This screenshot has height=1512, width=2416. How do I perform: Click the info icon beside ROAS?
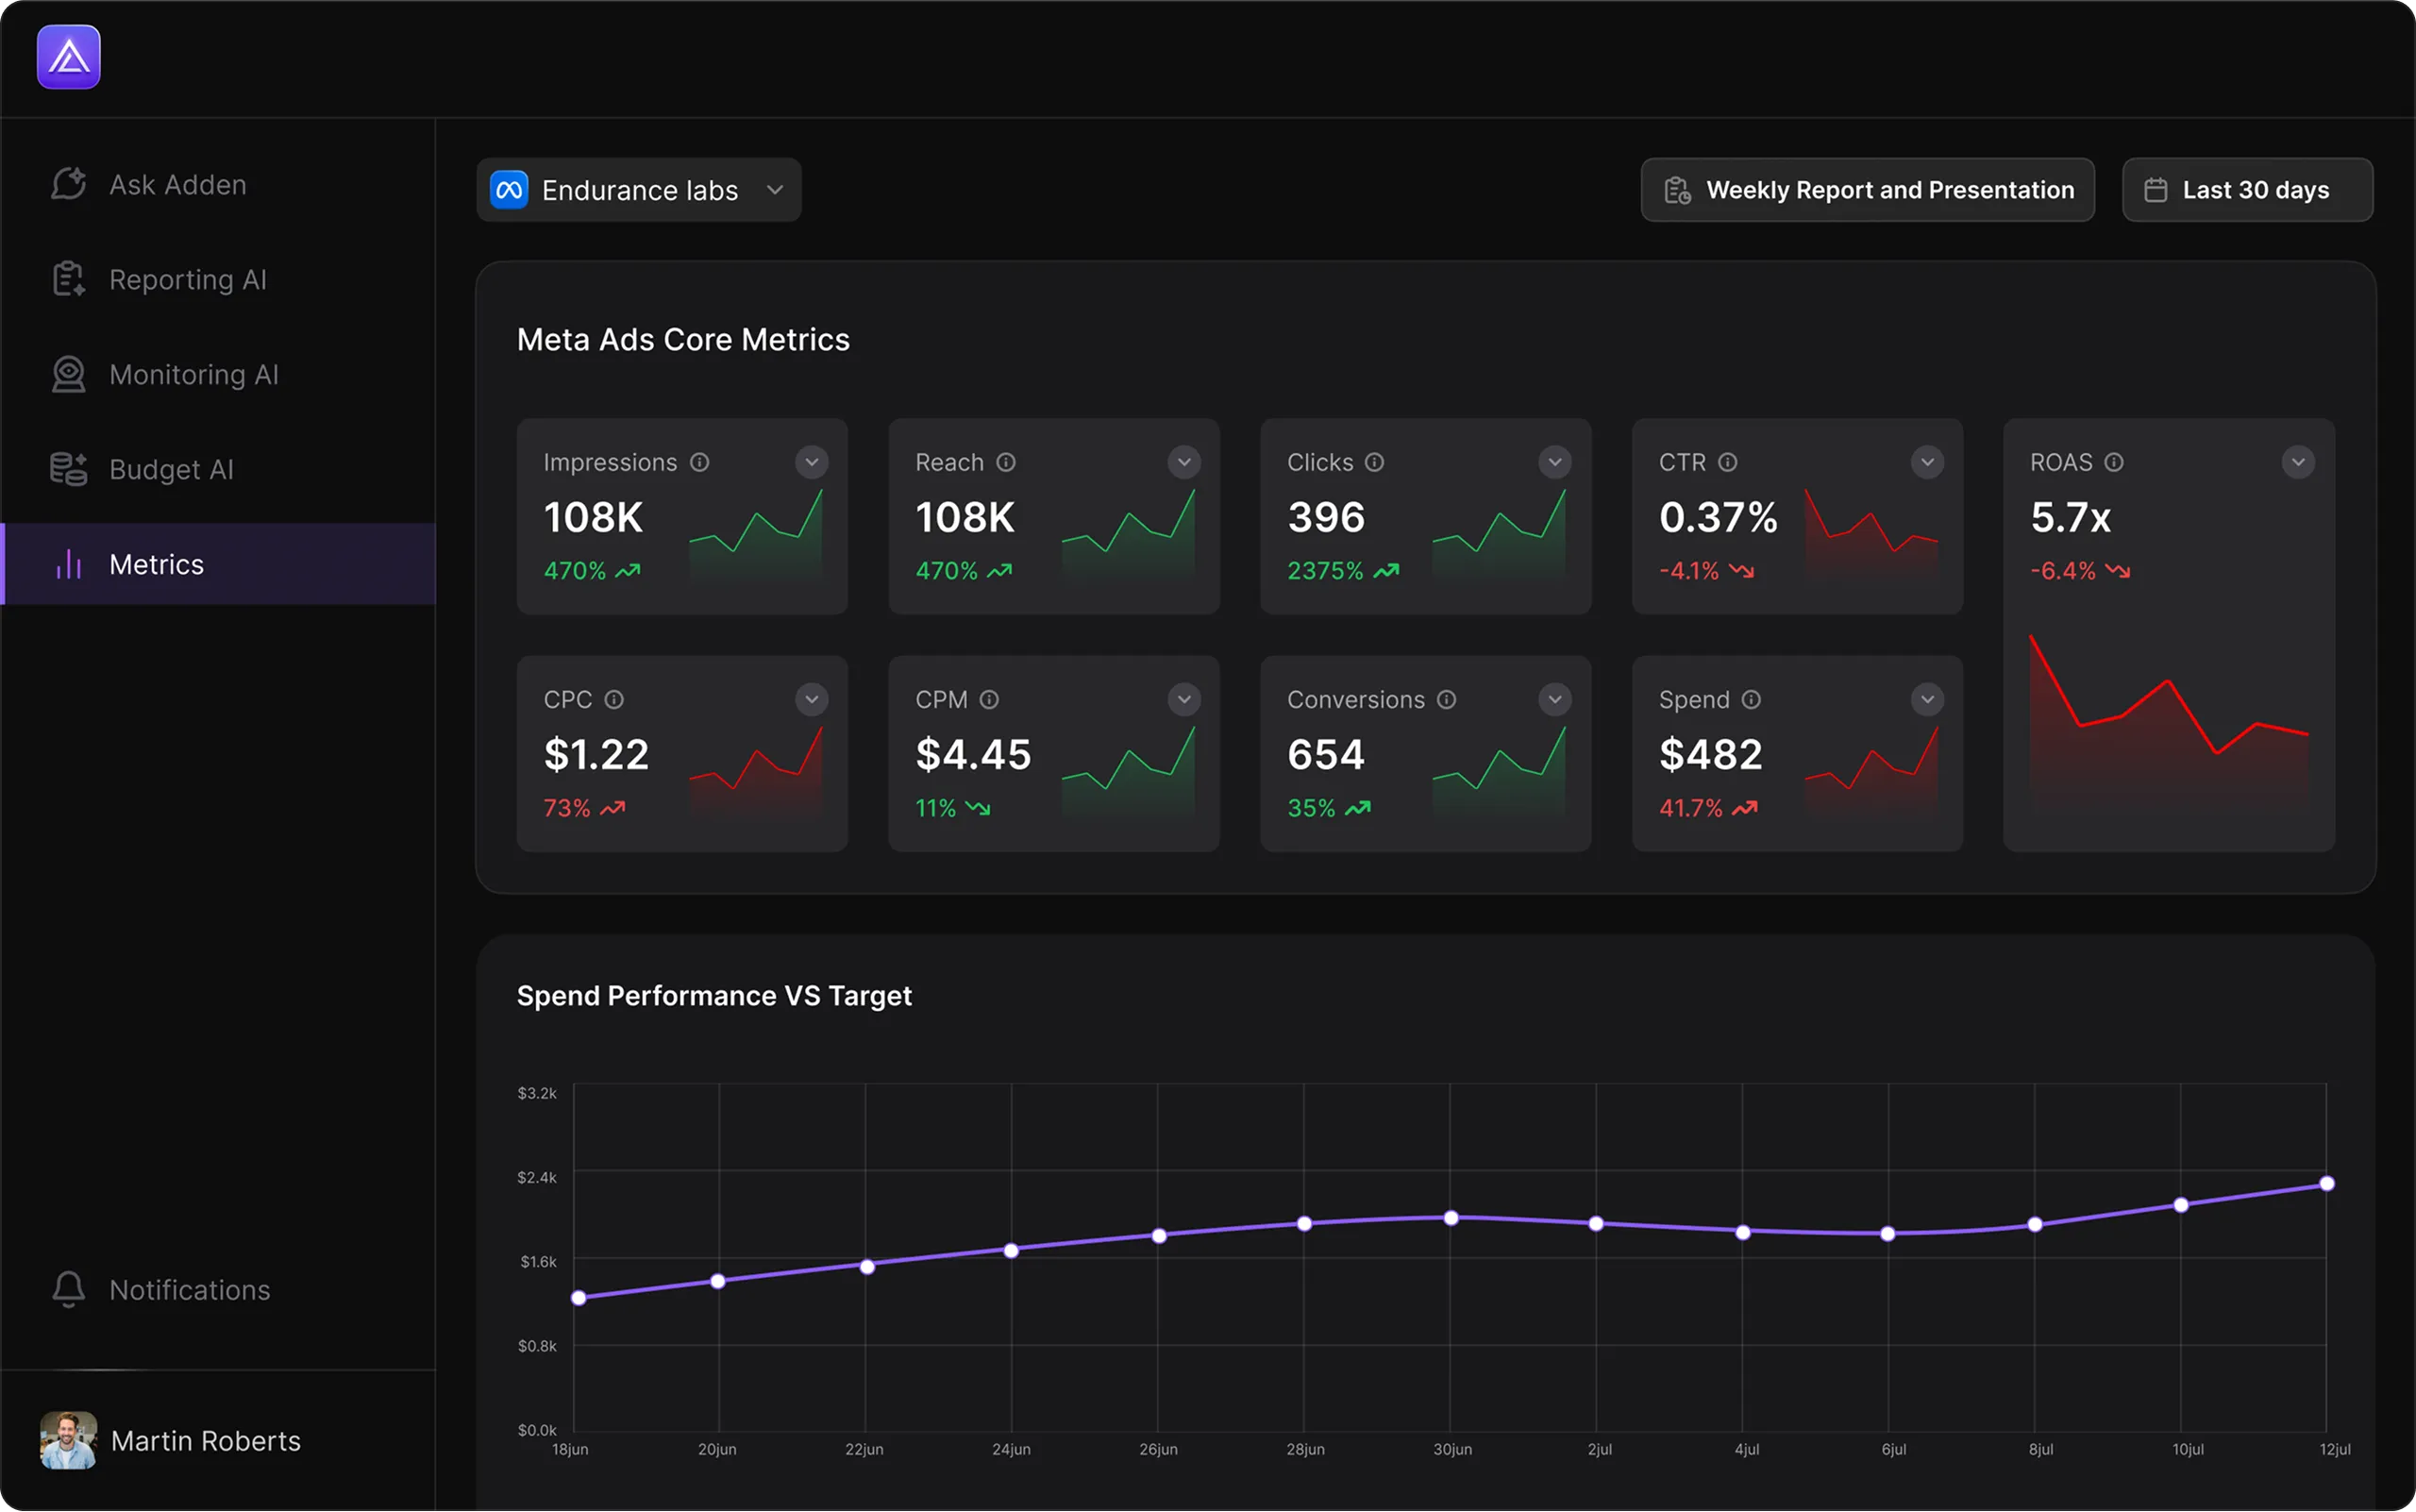(x=2113, y=462)
